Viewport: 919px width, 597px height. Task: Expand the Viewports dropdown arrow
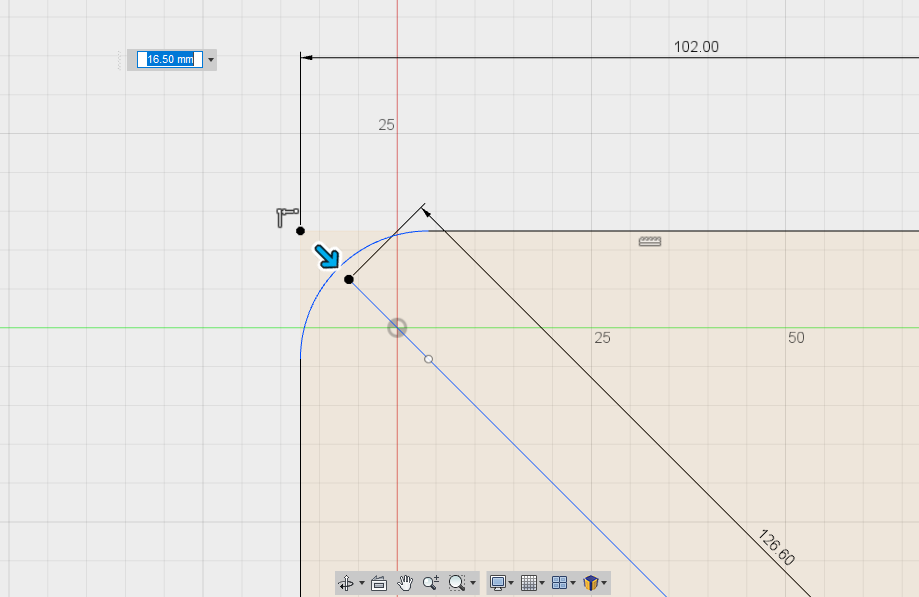[x=573, y=583]
